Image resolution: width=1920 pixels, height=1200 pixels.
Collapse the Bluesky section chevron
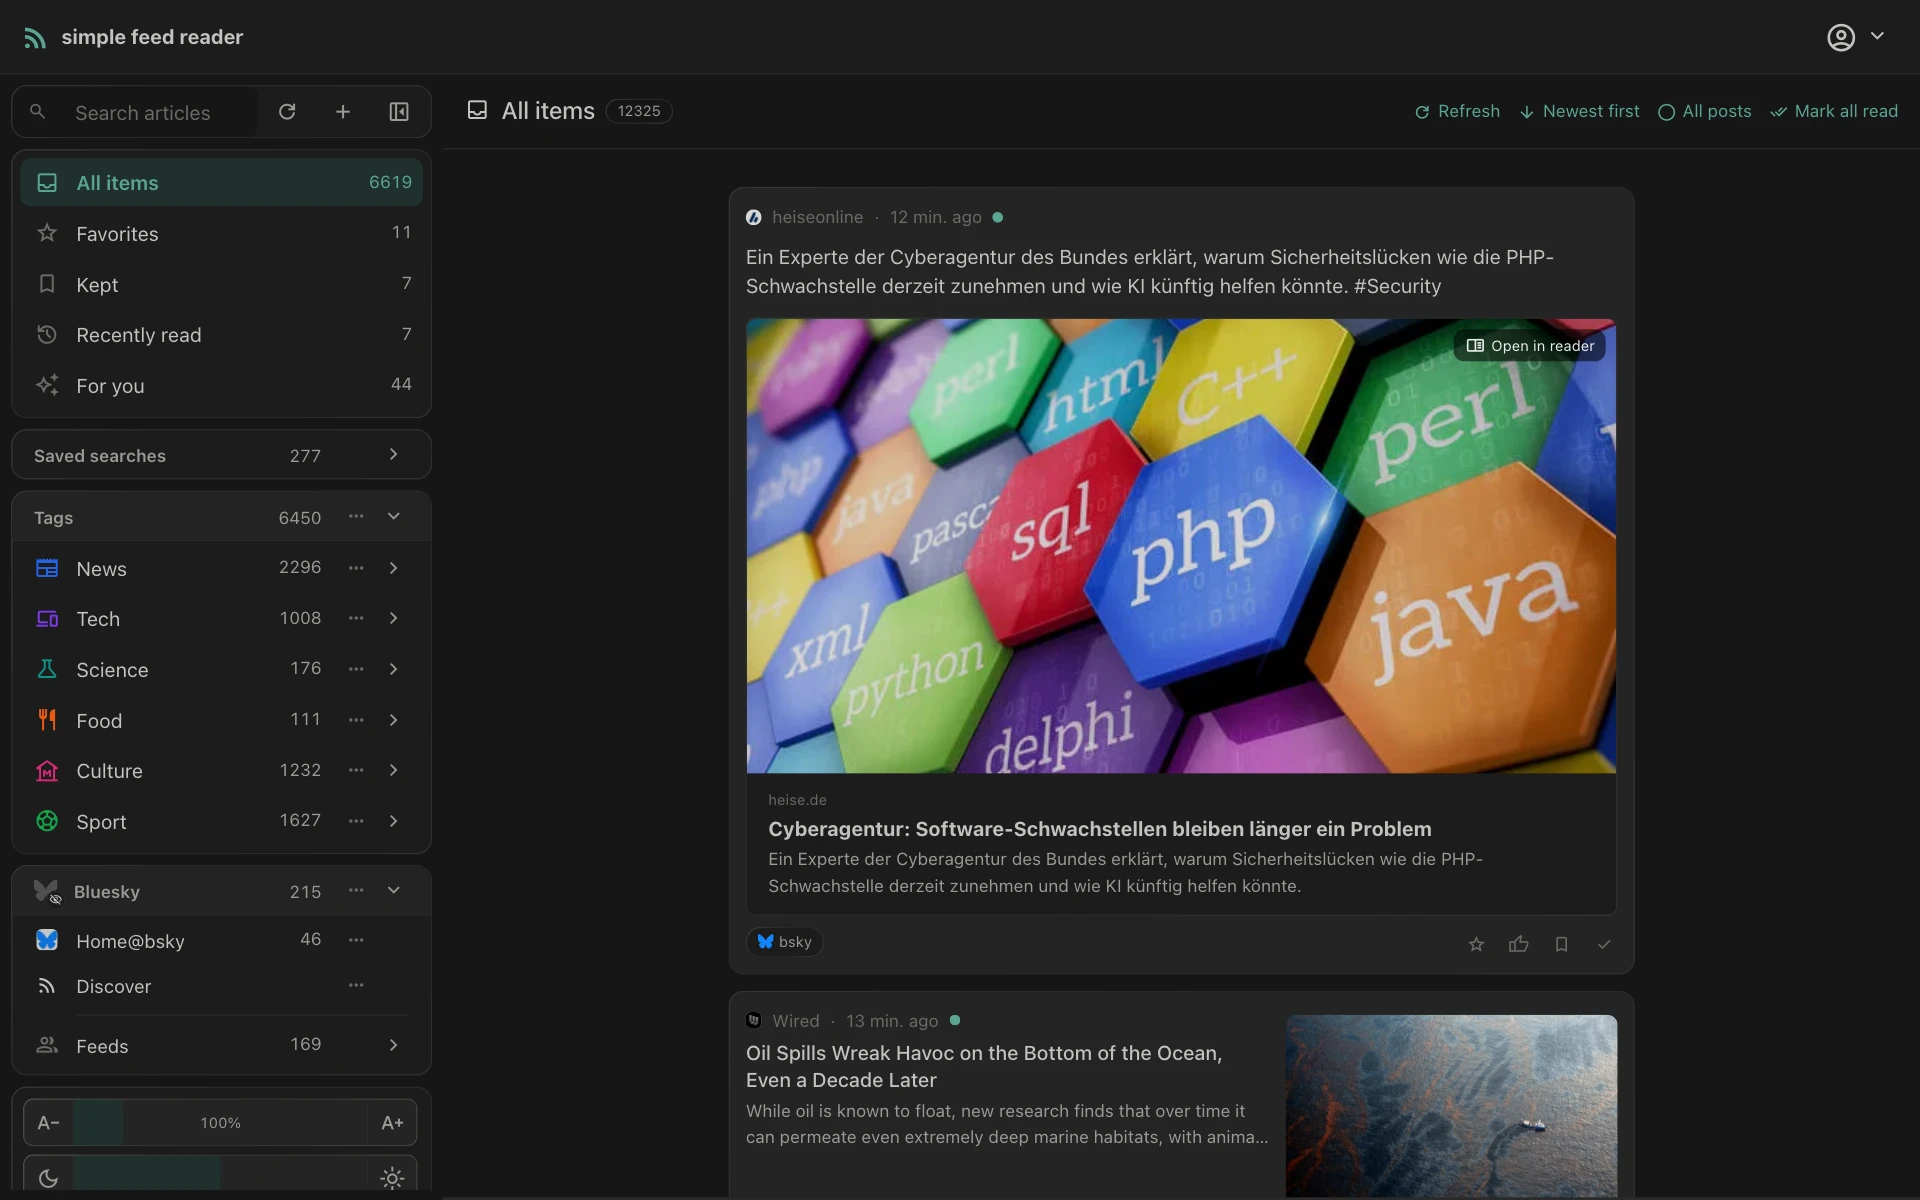point(394,891)
